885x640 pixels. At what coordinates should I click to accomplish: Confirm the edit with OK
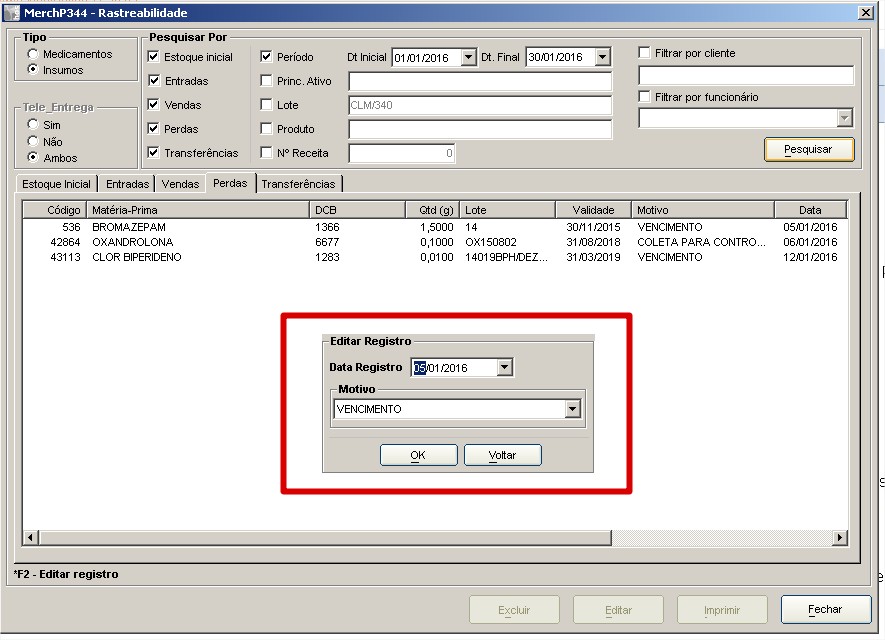[x=418, y=455]
